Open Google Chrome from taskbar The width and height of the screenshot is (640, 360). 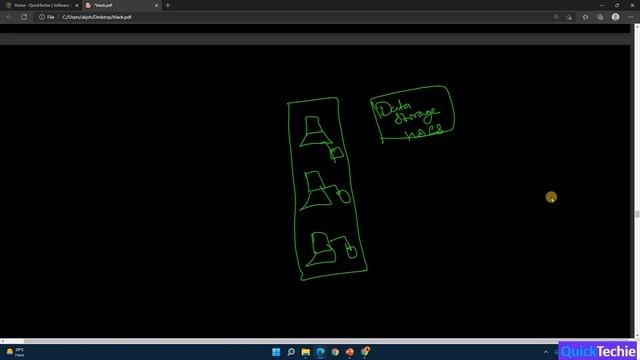335,352
